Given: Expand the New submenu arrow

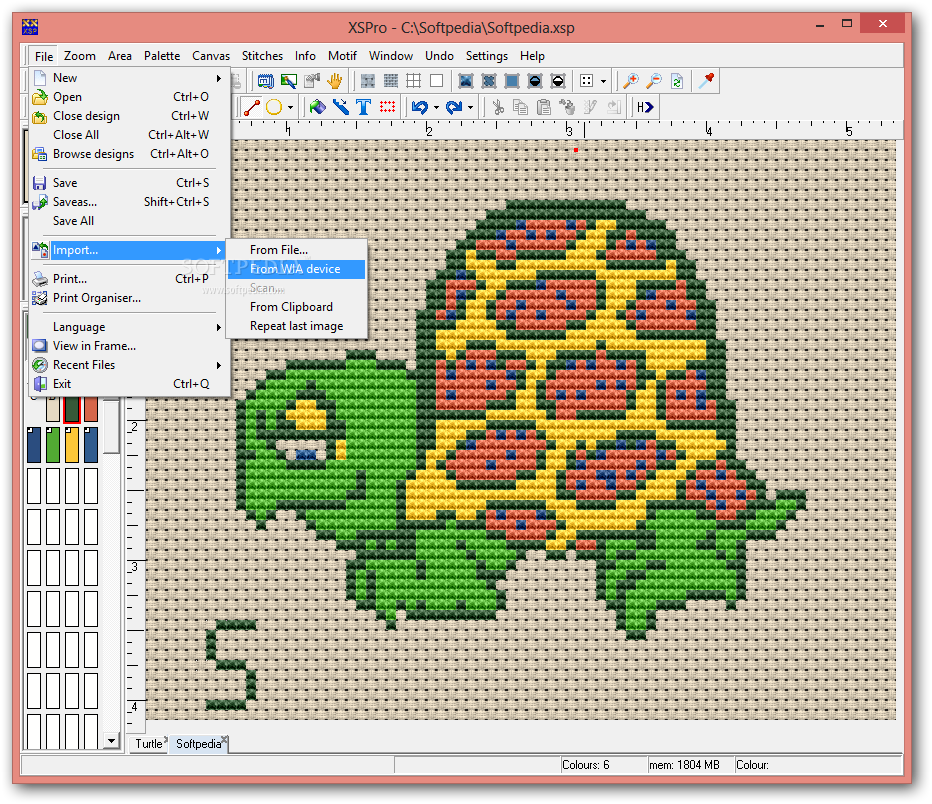Looking at the screenshot, I should pyautogui.click(x=219, y=78).
